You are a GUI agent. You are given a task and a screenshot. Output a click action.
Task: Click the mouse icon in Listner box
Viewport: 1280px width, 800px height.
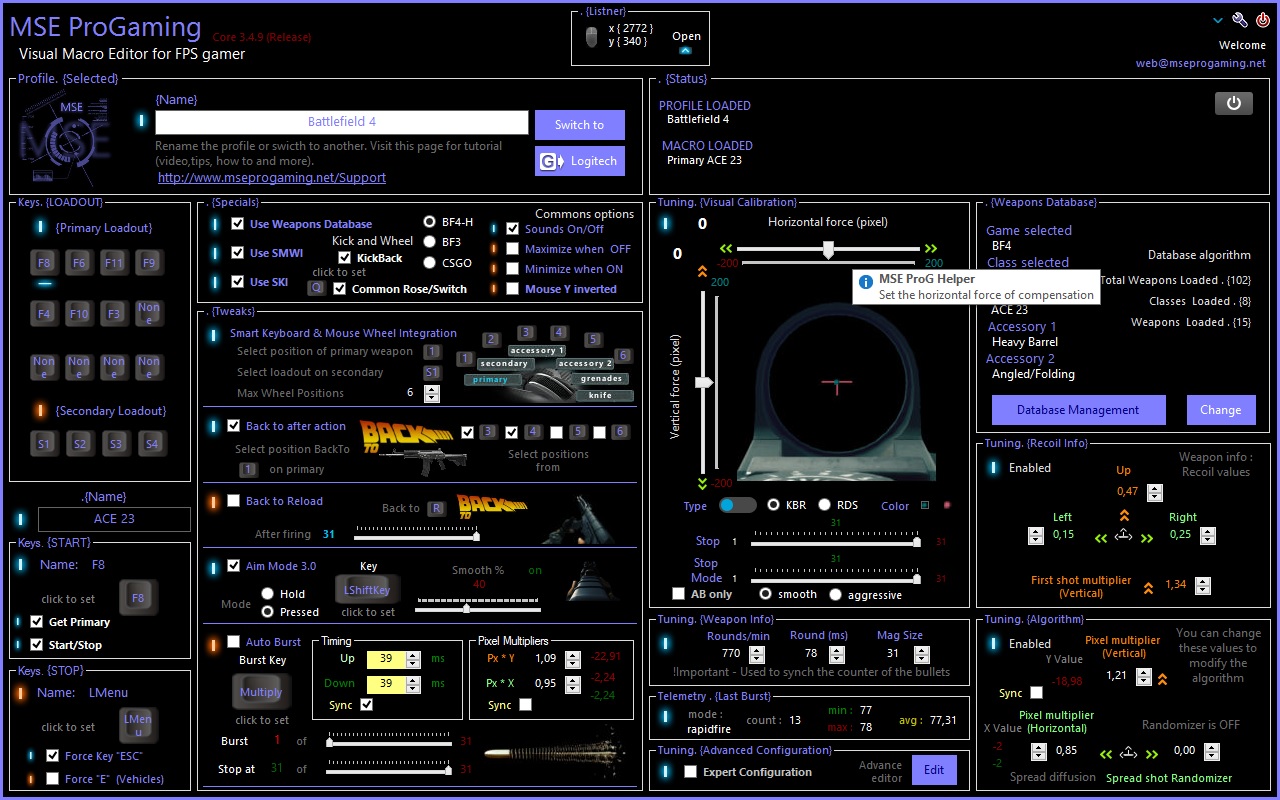(x=591, y=38)
